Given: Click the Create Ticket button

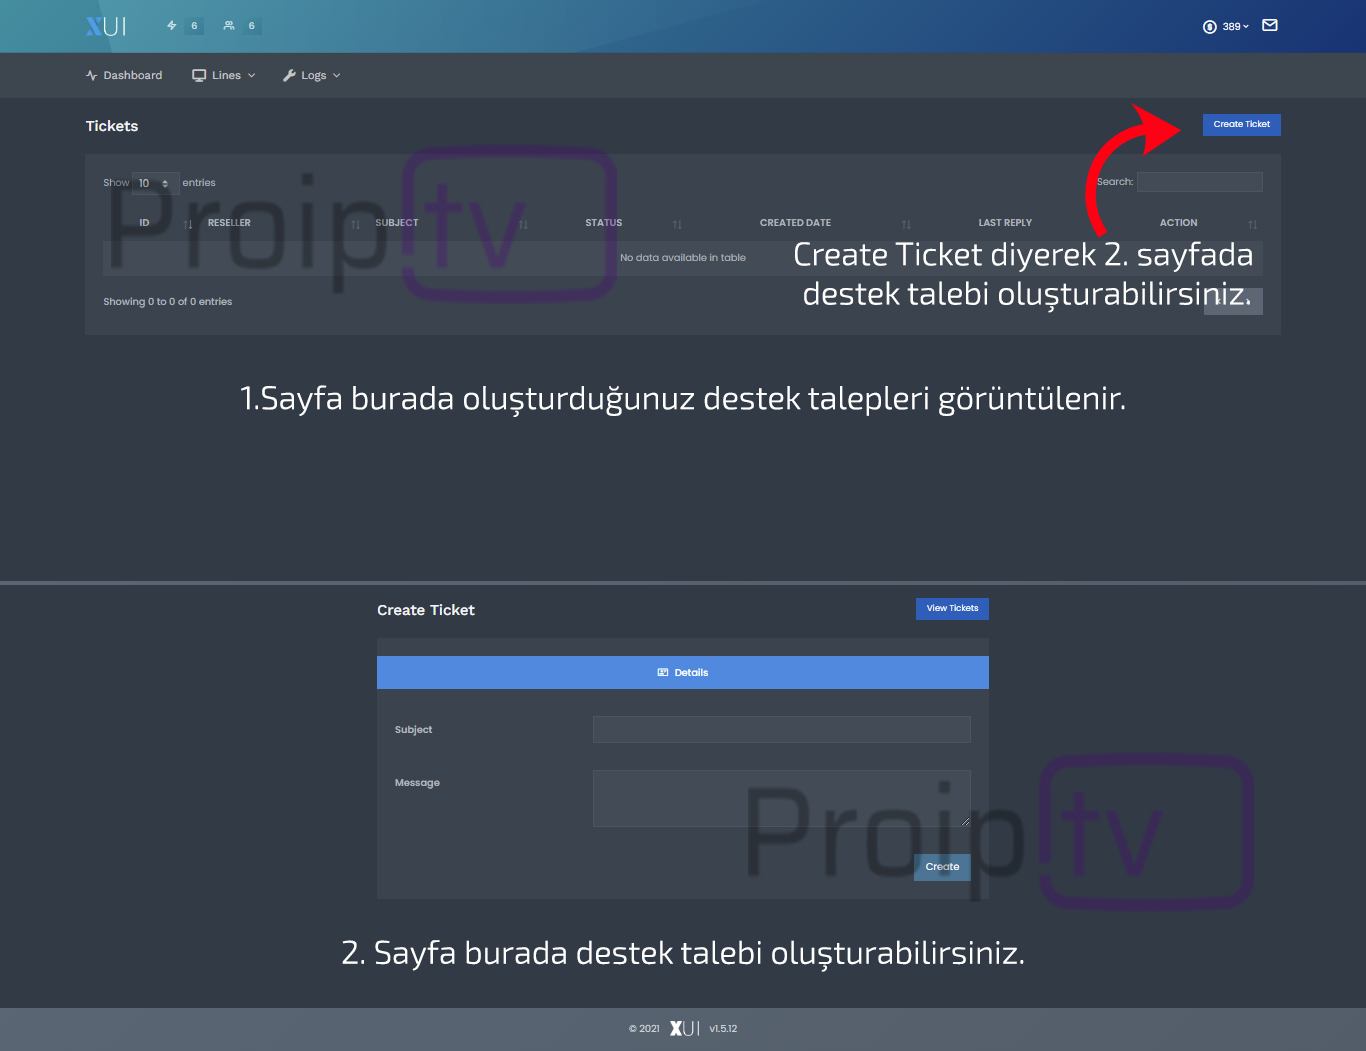Looking at the screenshot, I should (x=1241, y=125).
